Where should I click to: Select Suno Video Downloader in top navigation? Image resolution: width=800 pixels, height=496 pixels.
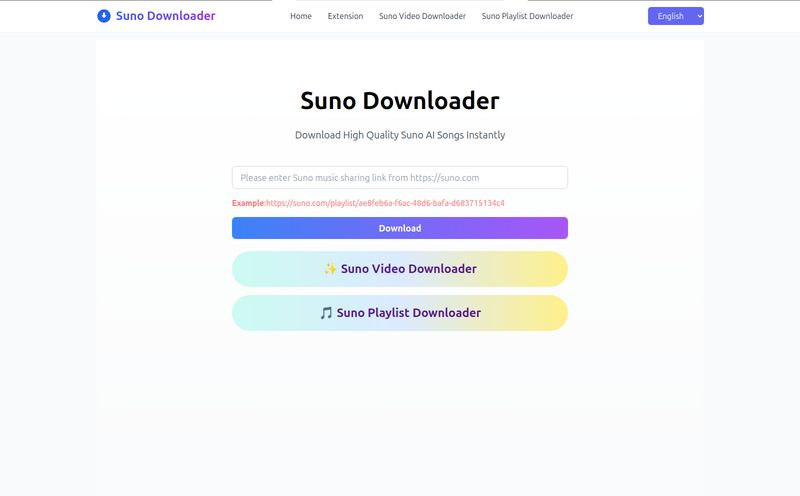(422, 16)
